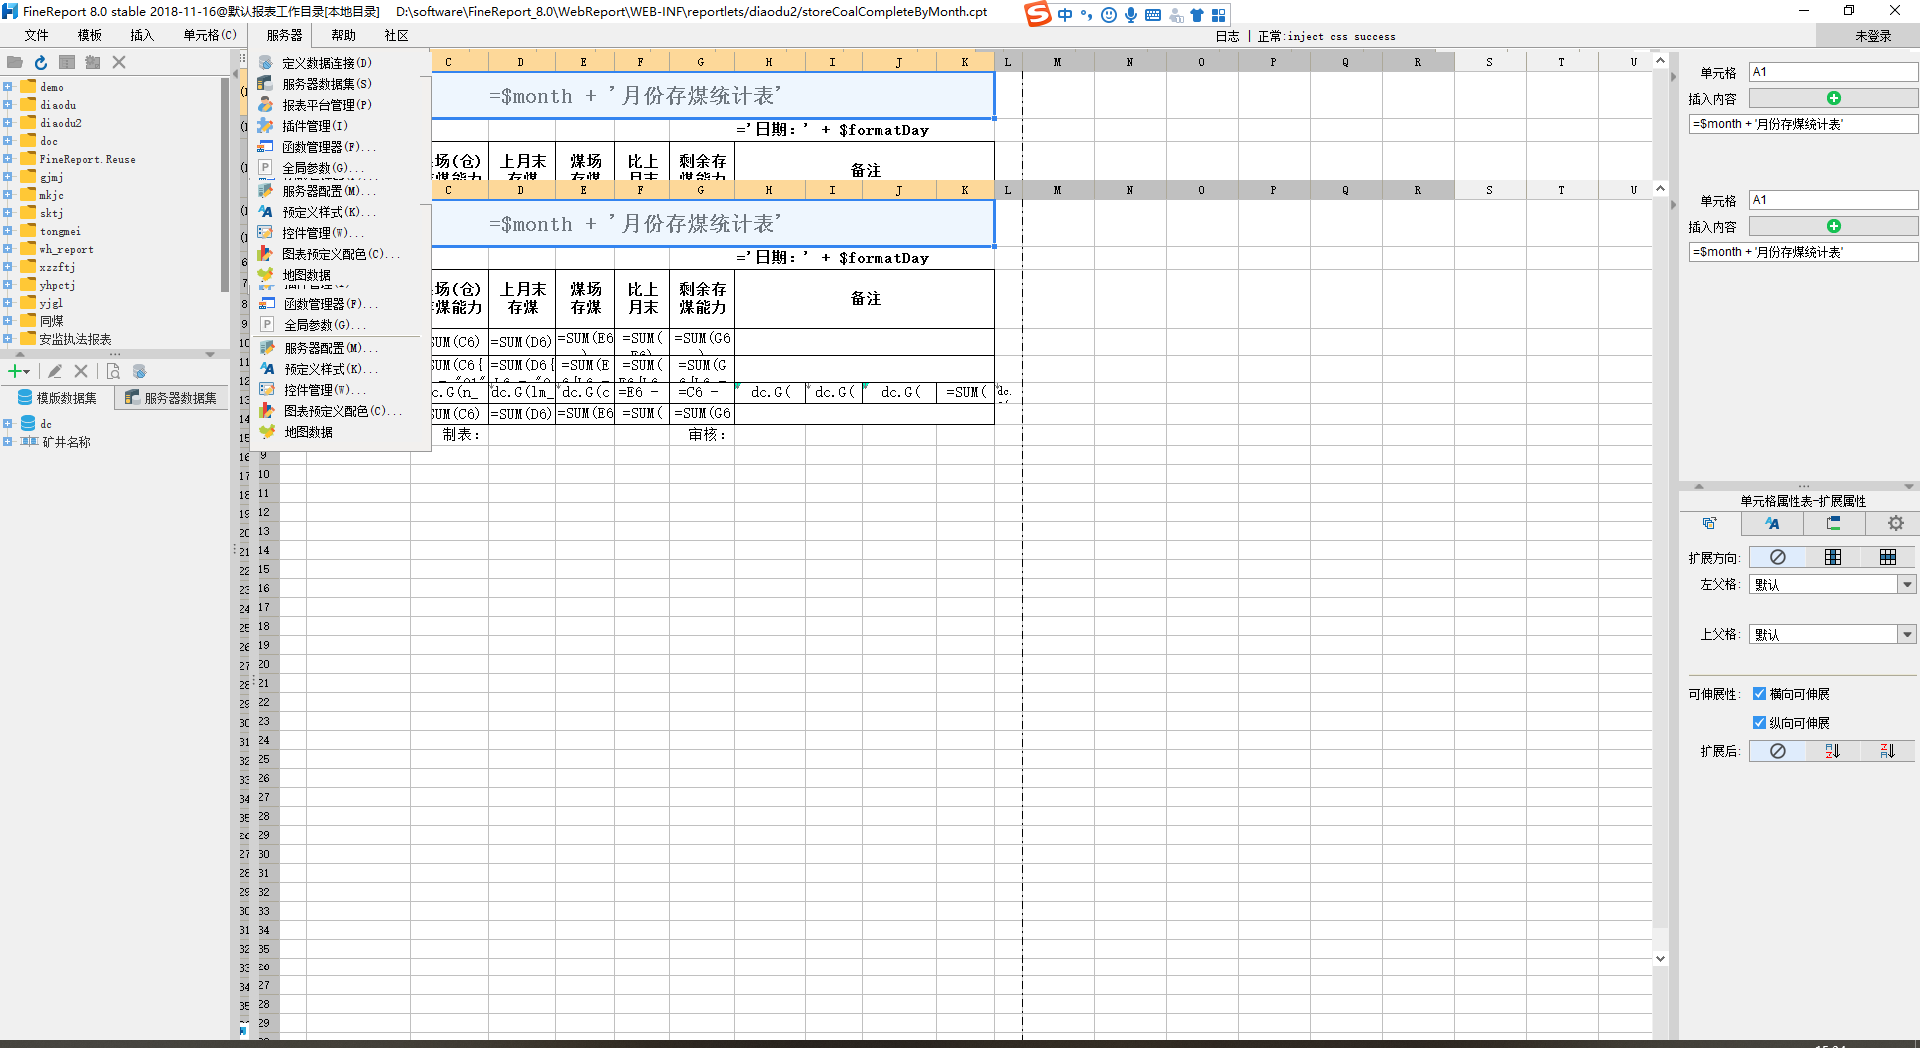Click the file tree vertical scrollbar
Viewport: 1920px width, 1048px height.
point(224,185)
